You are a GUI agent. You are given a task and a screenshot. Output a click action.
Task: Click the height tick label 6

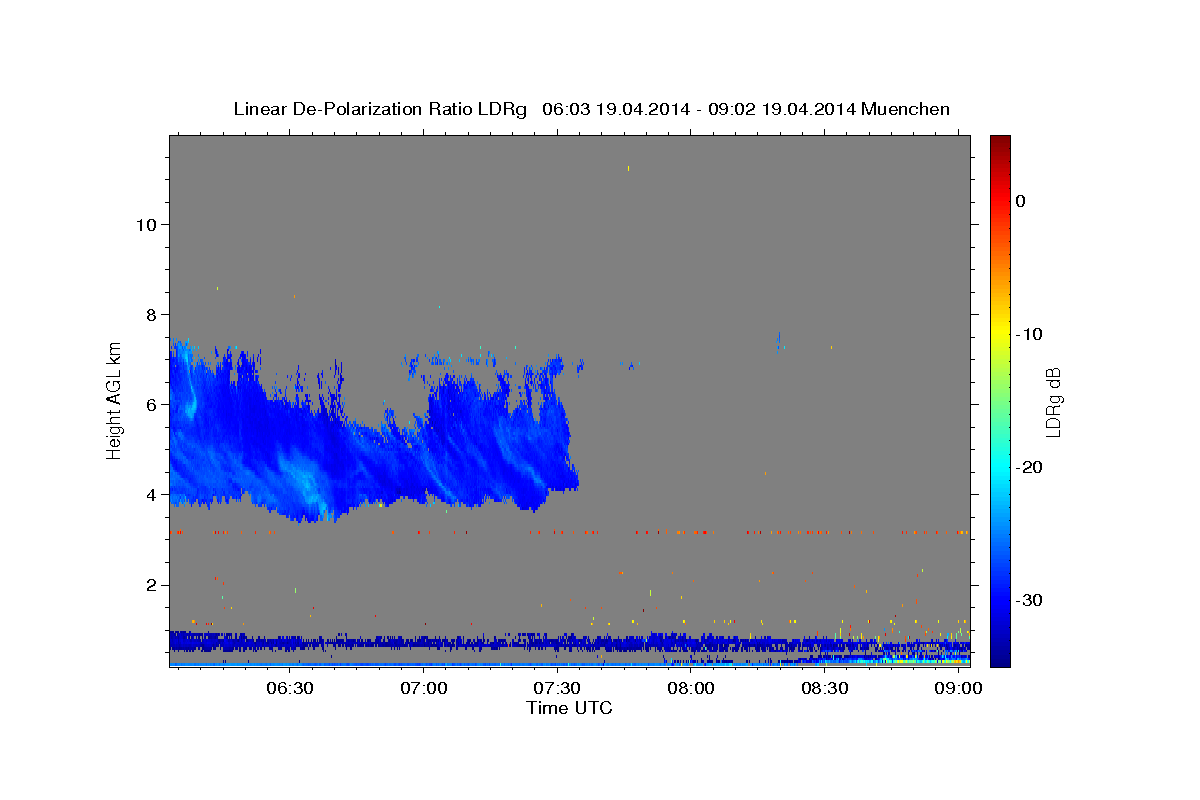point(150,404)
